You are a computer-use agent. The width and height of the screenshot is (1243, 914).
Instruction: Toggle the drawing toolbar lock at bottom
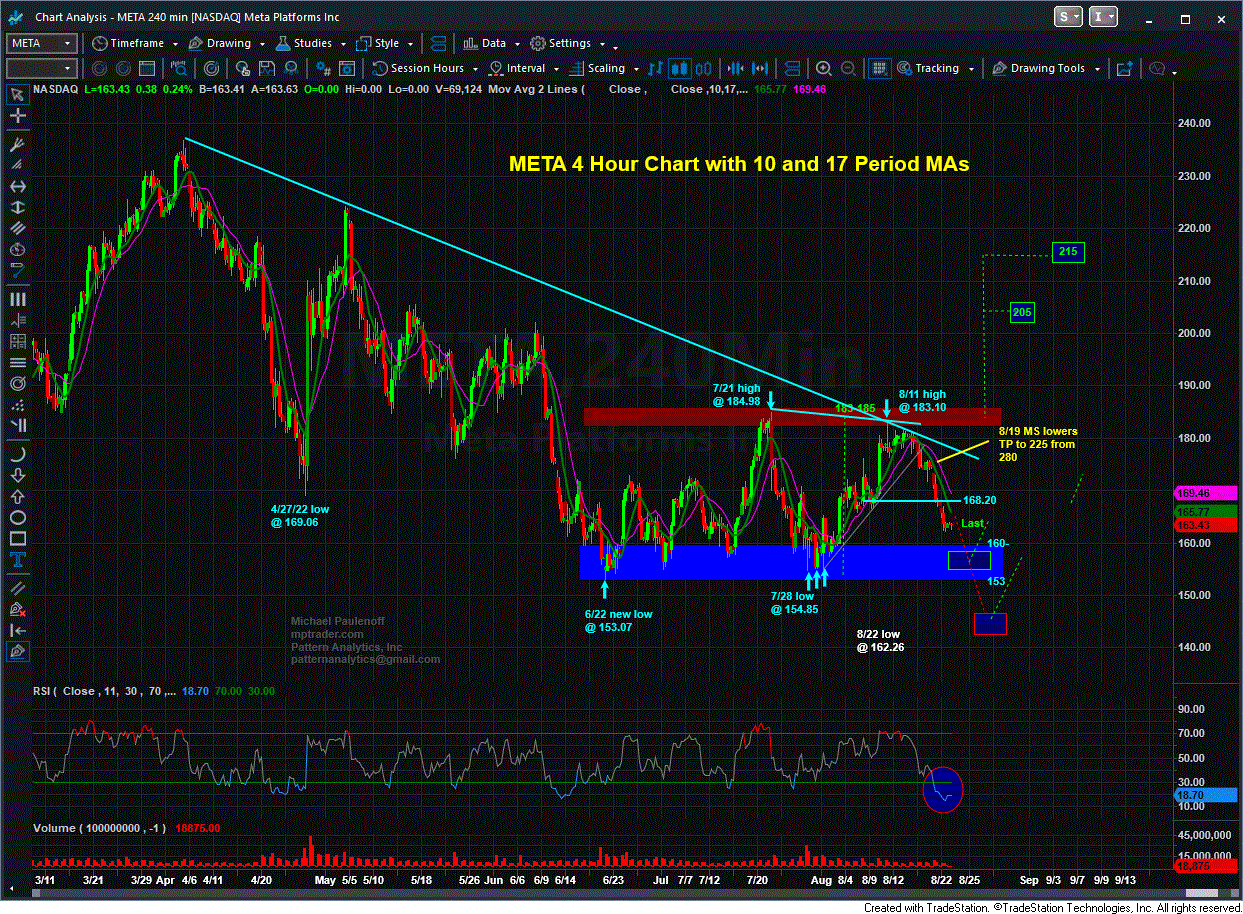click(x=17, y=652)
